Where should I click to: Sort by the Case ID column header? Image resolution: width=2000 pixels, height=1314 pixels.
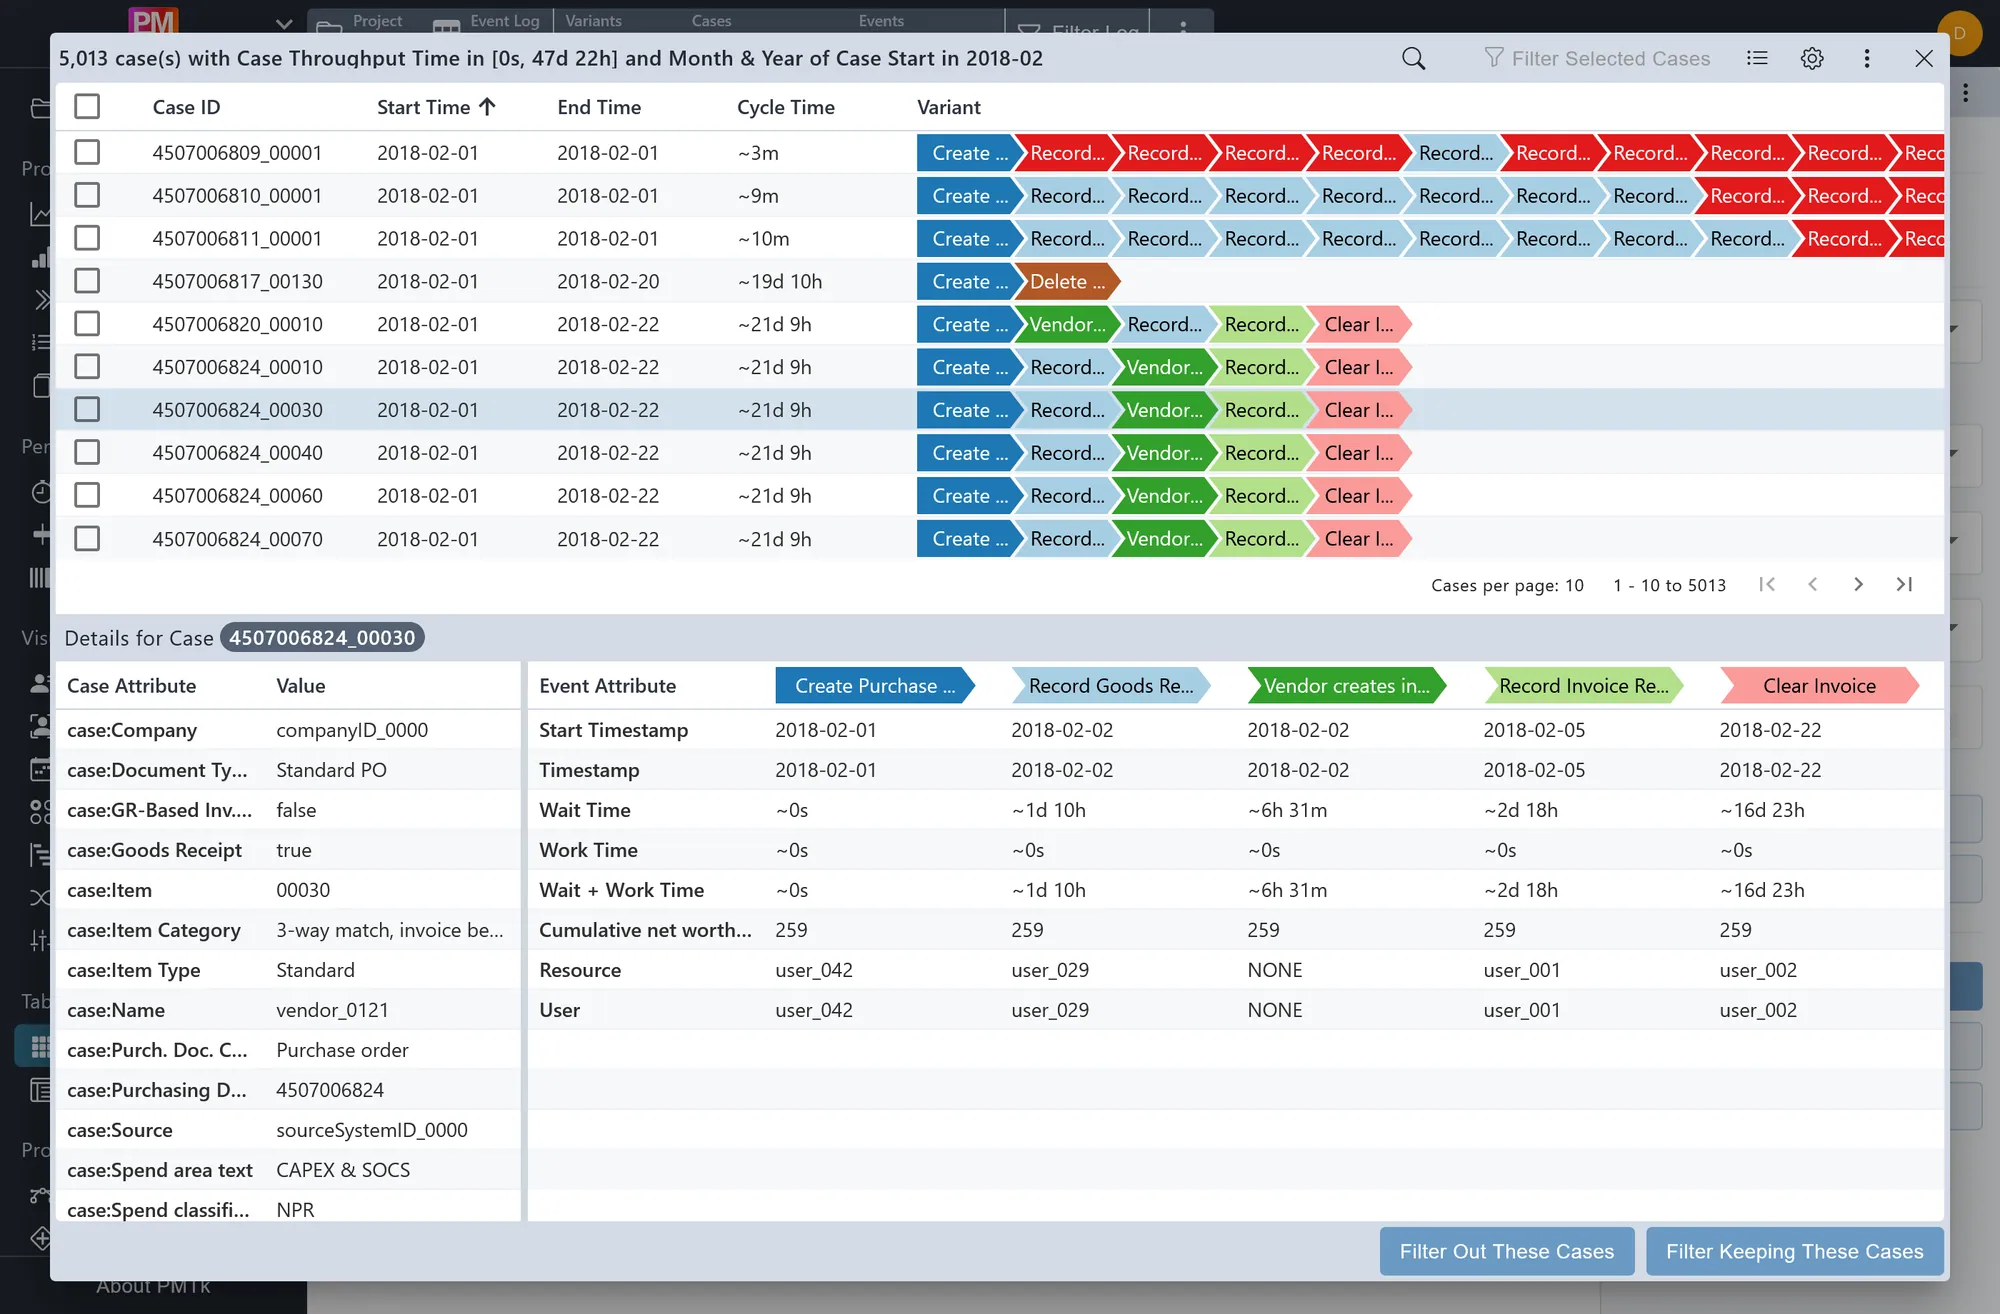coord(186,107)
